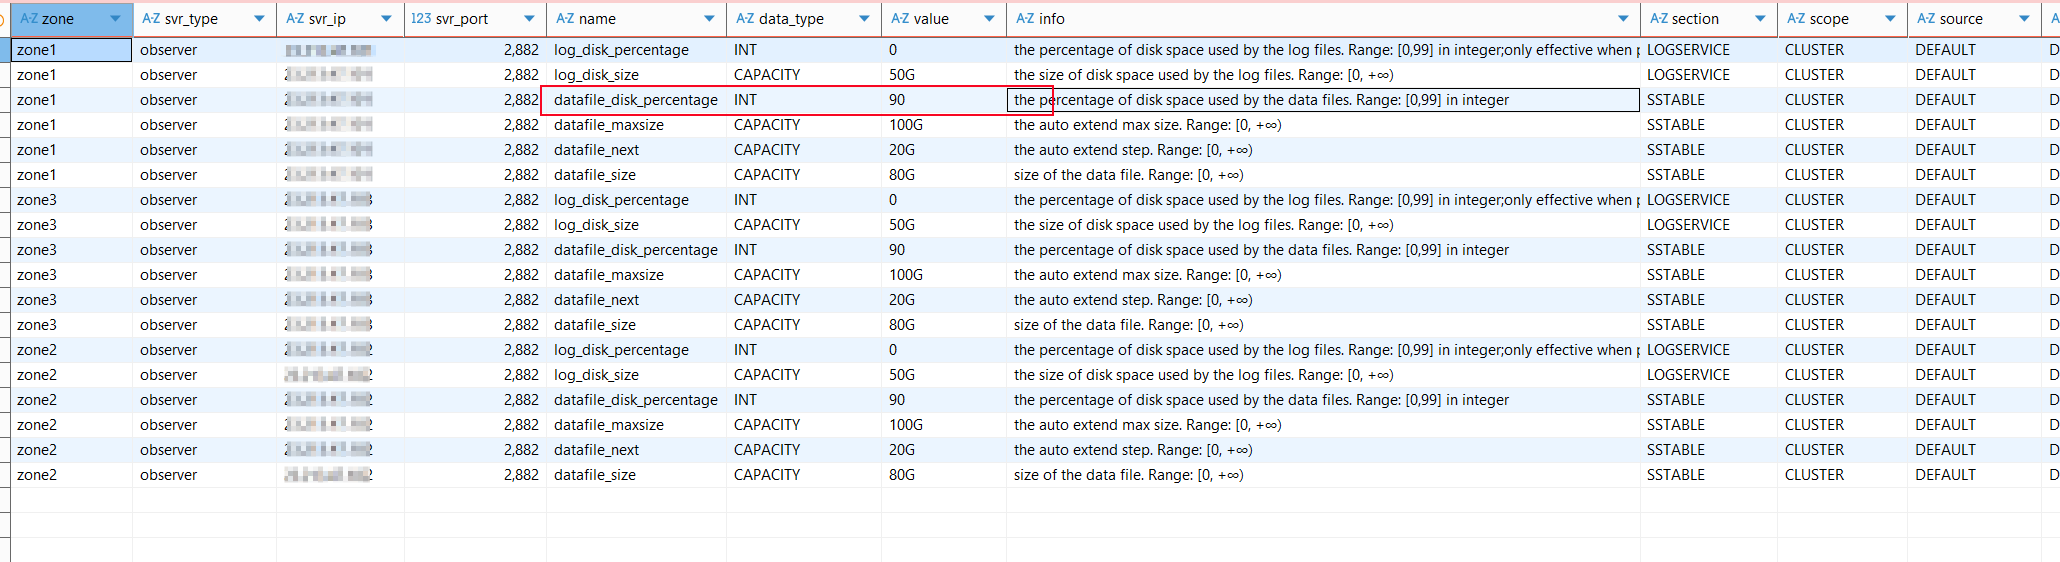Select value 0 in zone2 log_disk_percentage row
This screenshot has height=562, width=2060.
pos(943,350)
